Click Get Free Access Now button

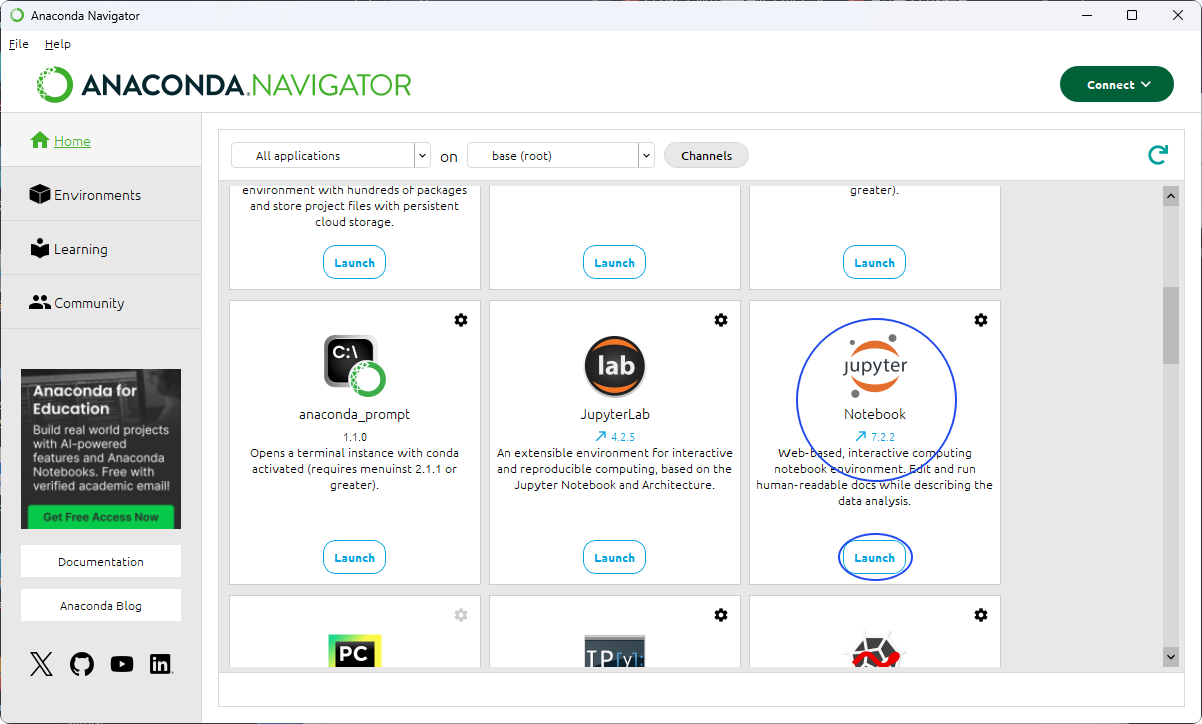point(101,517)
